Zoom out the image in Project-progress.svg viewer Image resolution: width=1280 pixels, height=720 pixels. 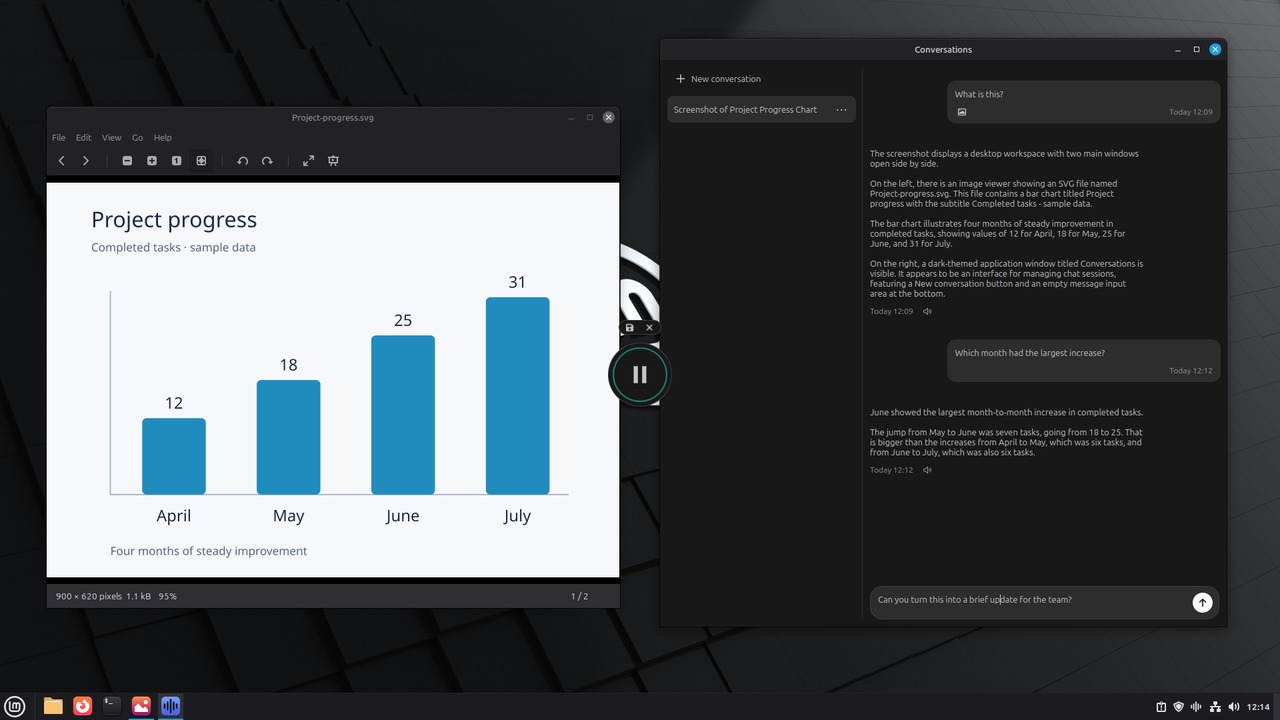pyautogui.click(x=127, y=161)
